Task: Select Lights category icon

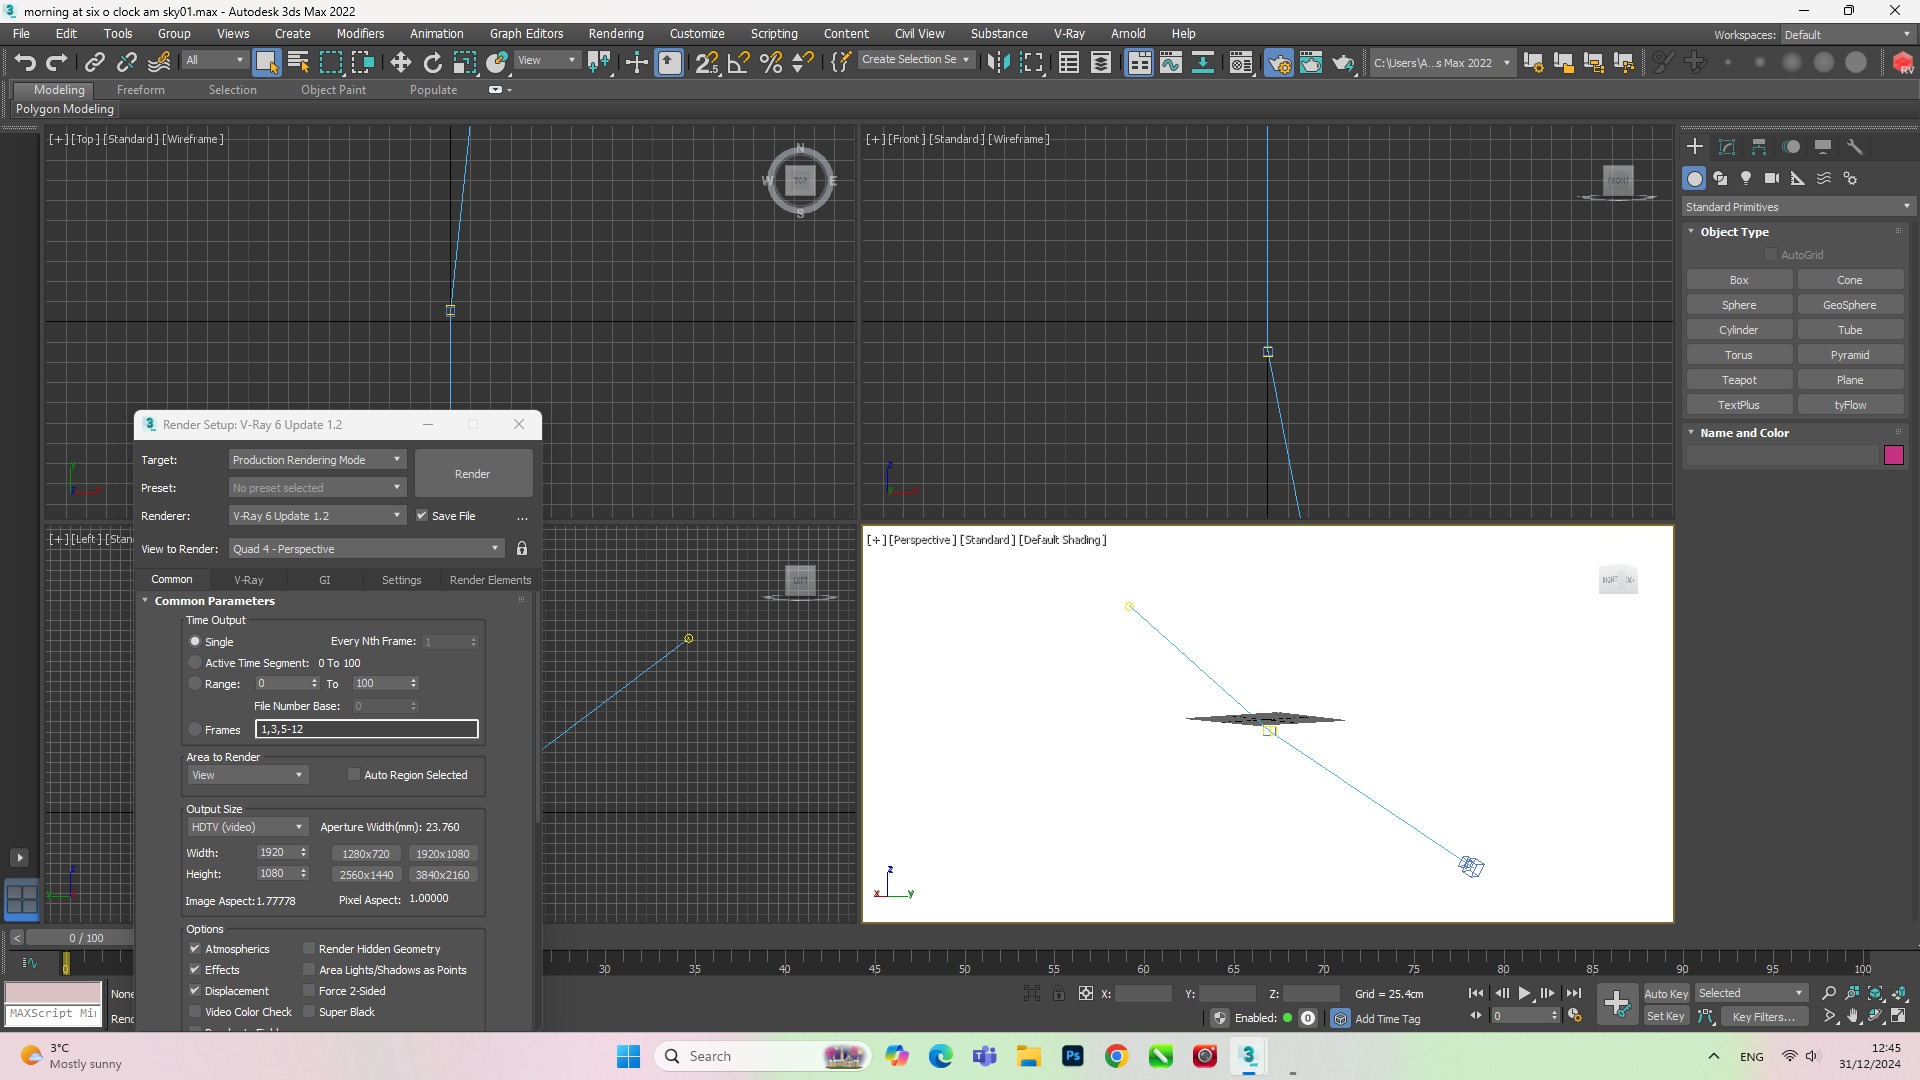Action: [1746, 178]
